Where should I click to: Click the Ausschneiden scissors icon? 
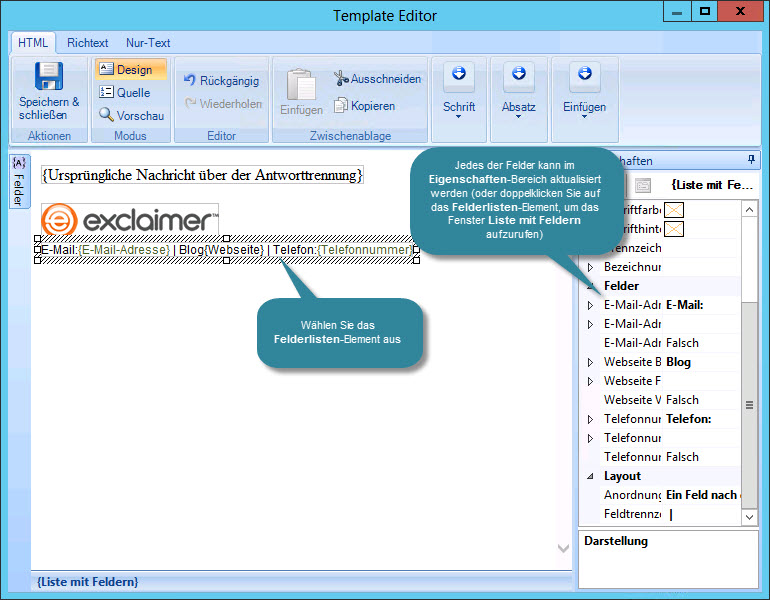pyautogui.click(x=341, y=78)
